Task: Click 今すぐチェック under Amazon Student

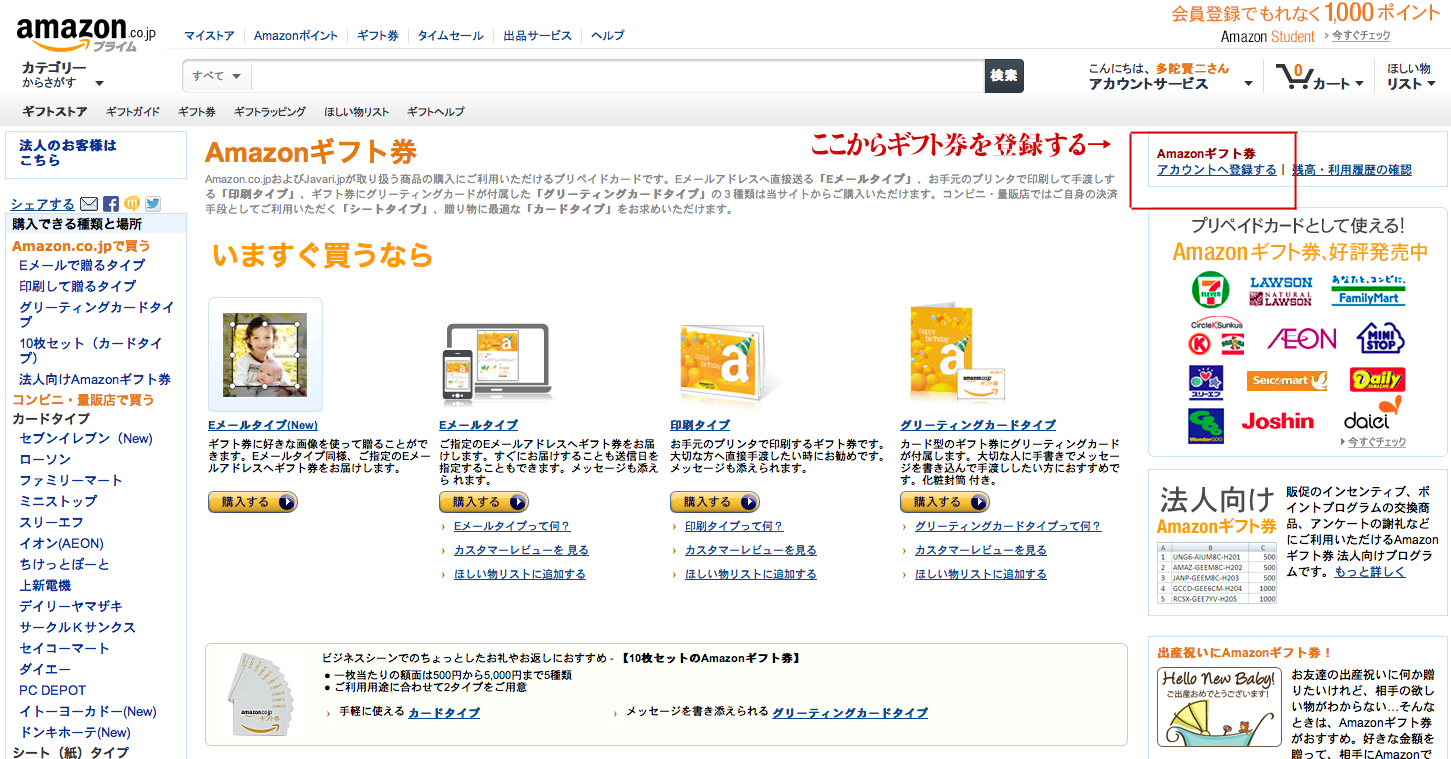Action: point(1362,36)
